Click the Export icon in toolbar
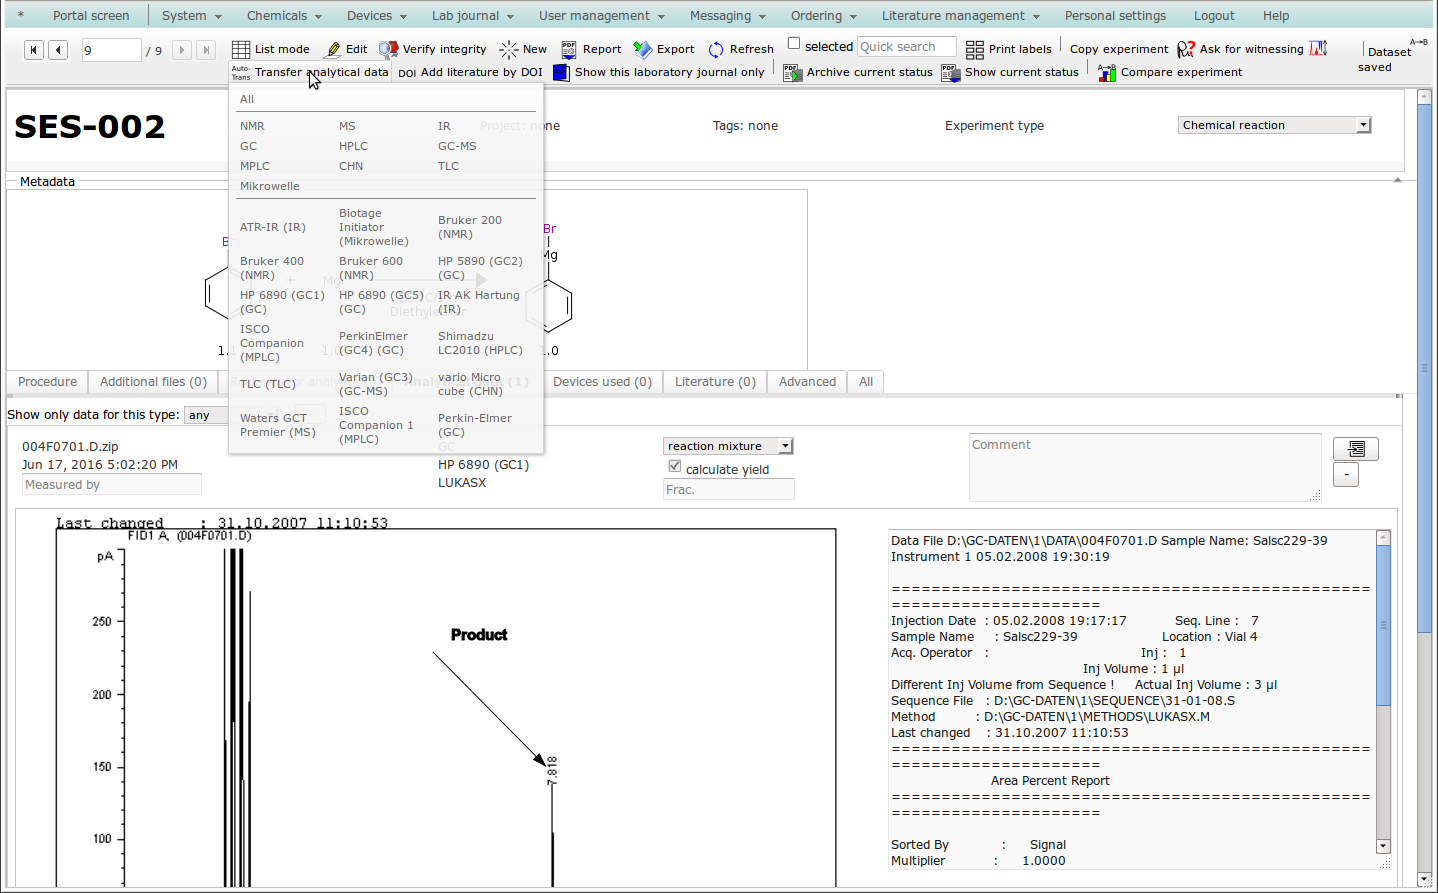 click(x=643, y=49)
